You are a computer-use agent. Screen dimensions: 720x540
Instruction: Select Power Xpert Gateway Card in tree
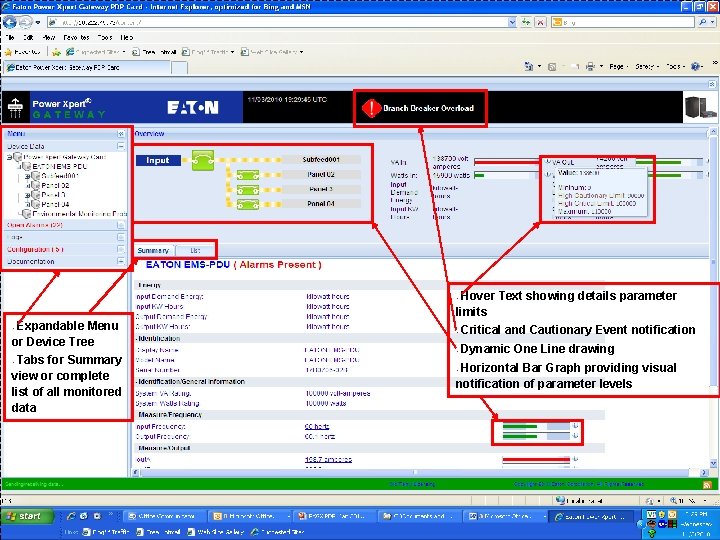point(65,157)
